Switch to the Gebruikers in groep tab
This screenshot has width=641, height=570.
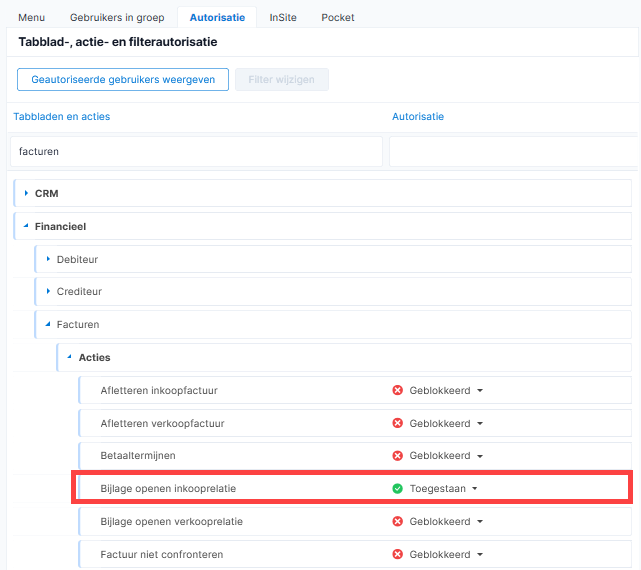[117, 18]
